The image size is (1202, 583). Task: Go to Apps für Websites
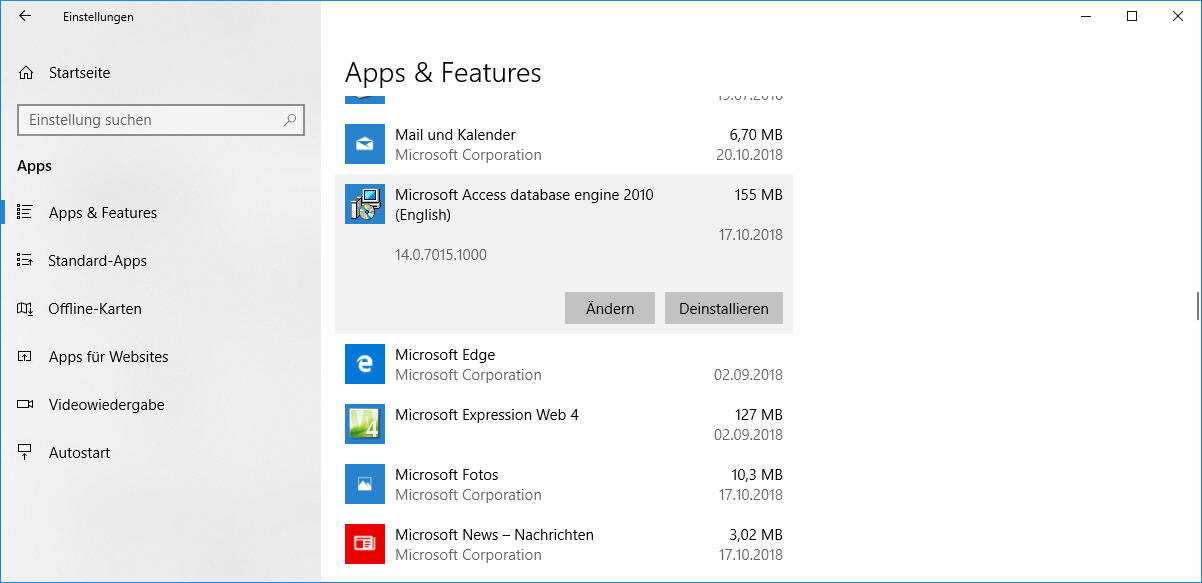tap(108, 357)
